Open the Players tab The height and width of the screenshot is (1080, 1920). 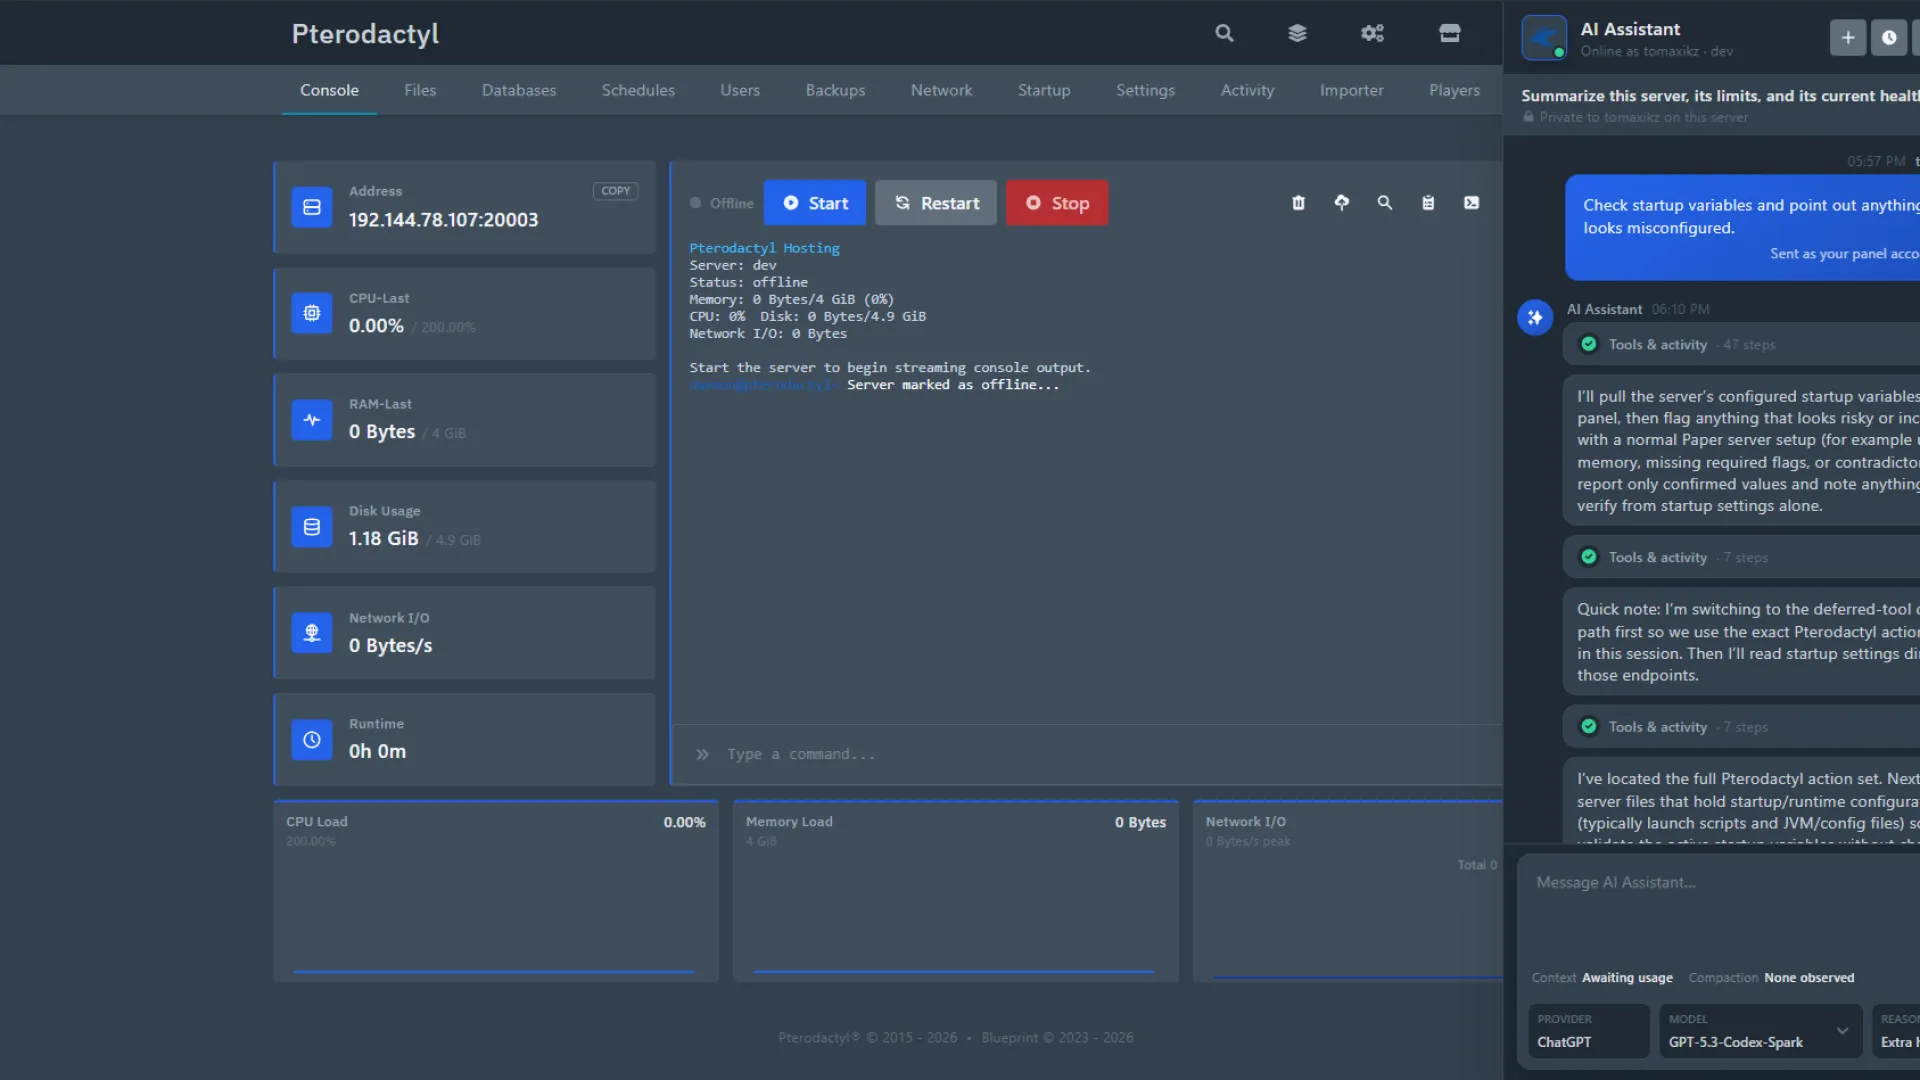point(1454,90)
